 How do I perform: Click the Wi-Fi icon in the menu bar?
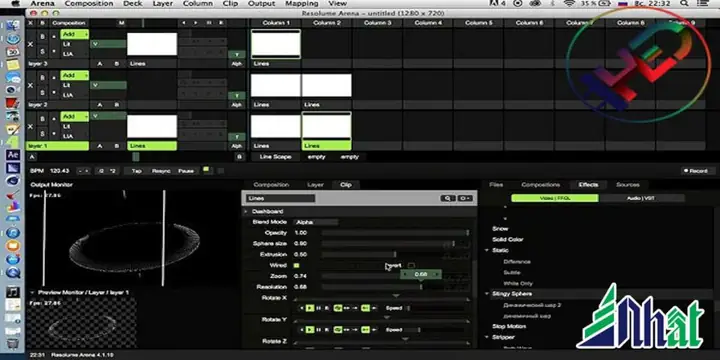click(x=570, y=4)
